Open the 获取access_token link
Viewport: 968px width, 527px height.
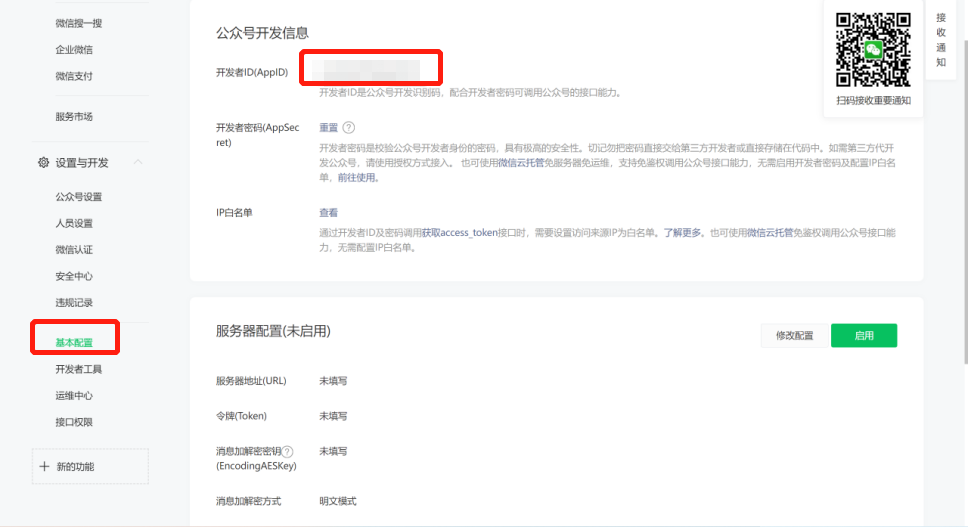[x=459, y=232]
